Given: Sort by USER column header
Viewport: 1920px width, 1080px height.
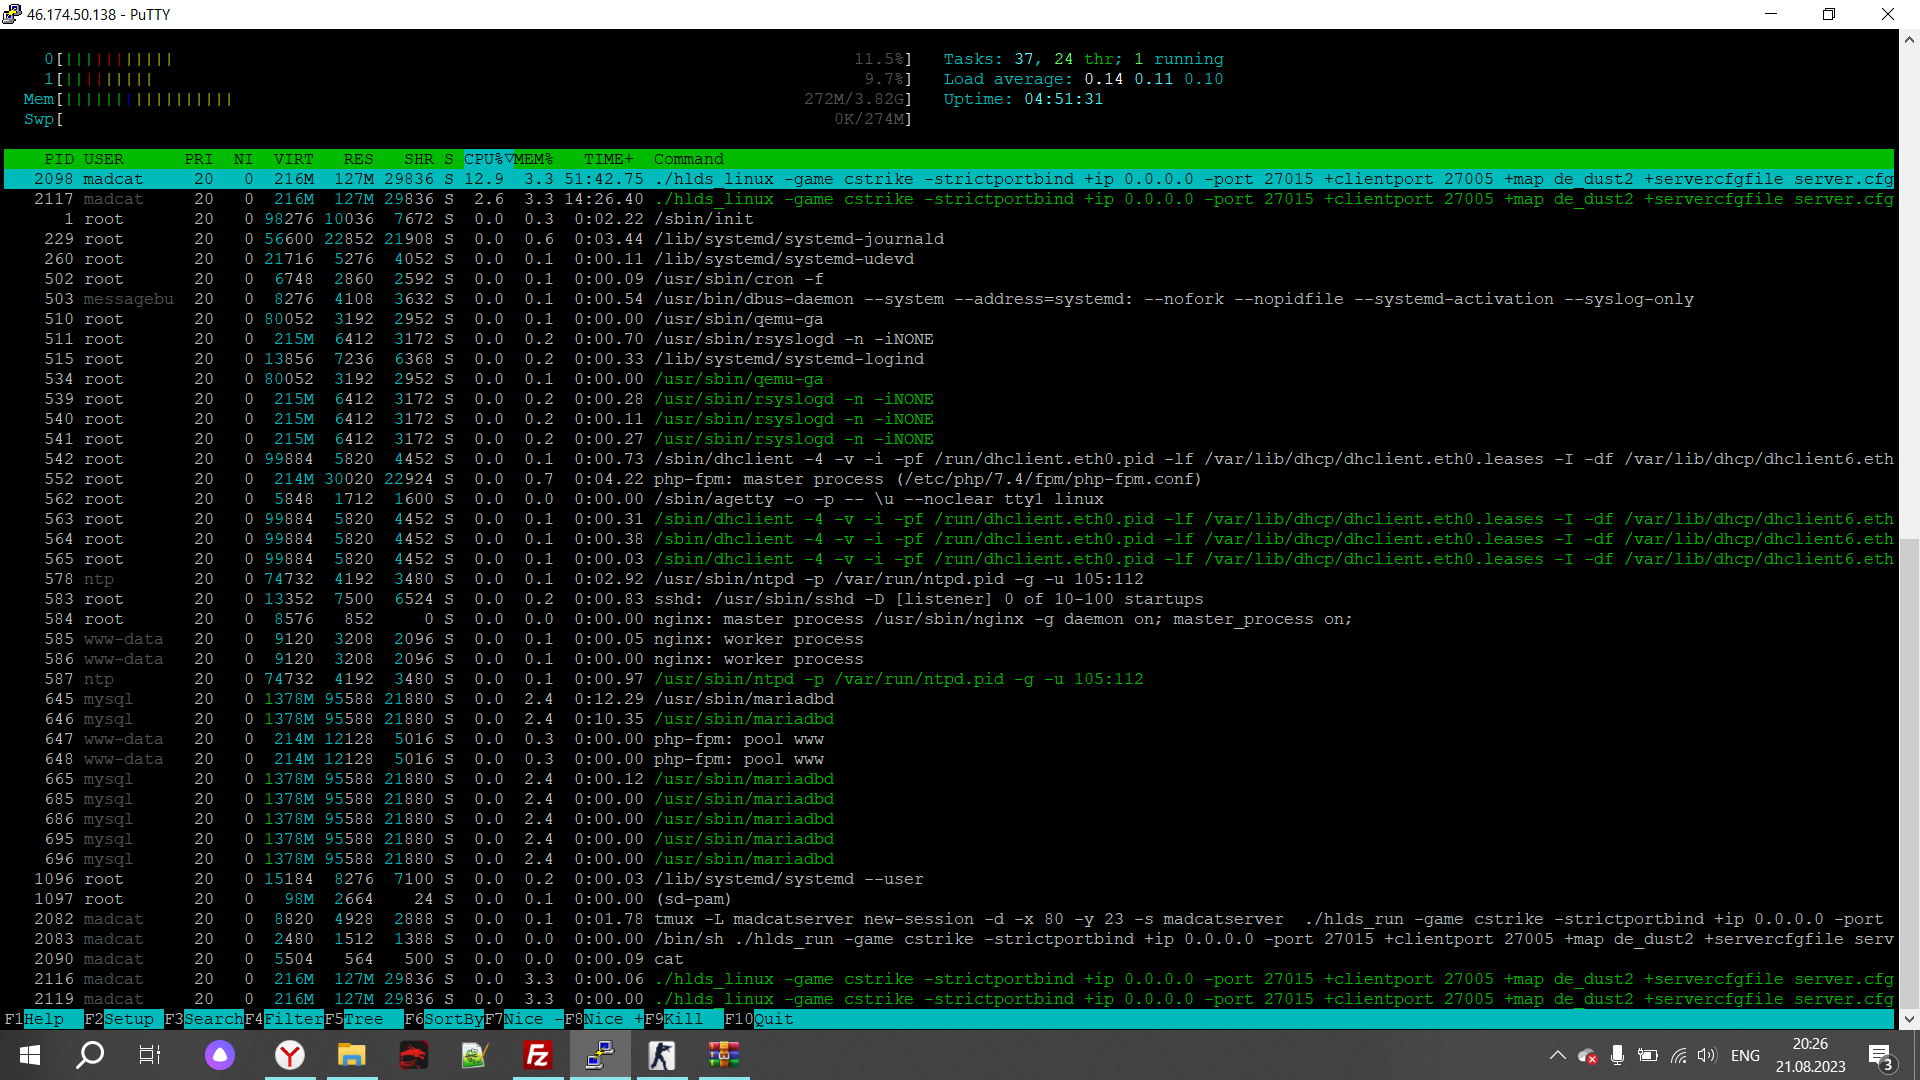Looking at the screenshot, I should [104, 159].
